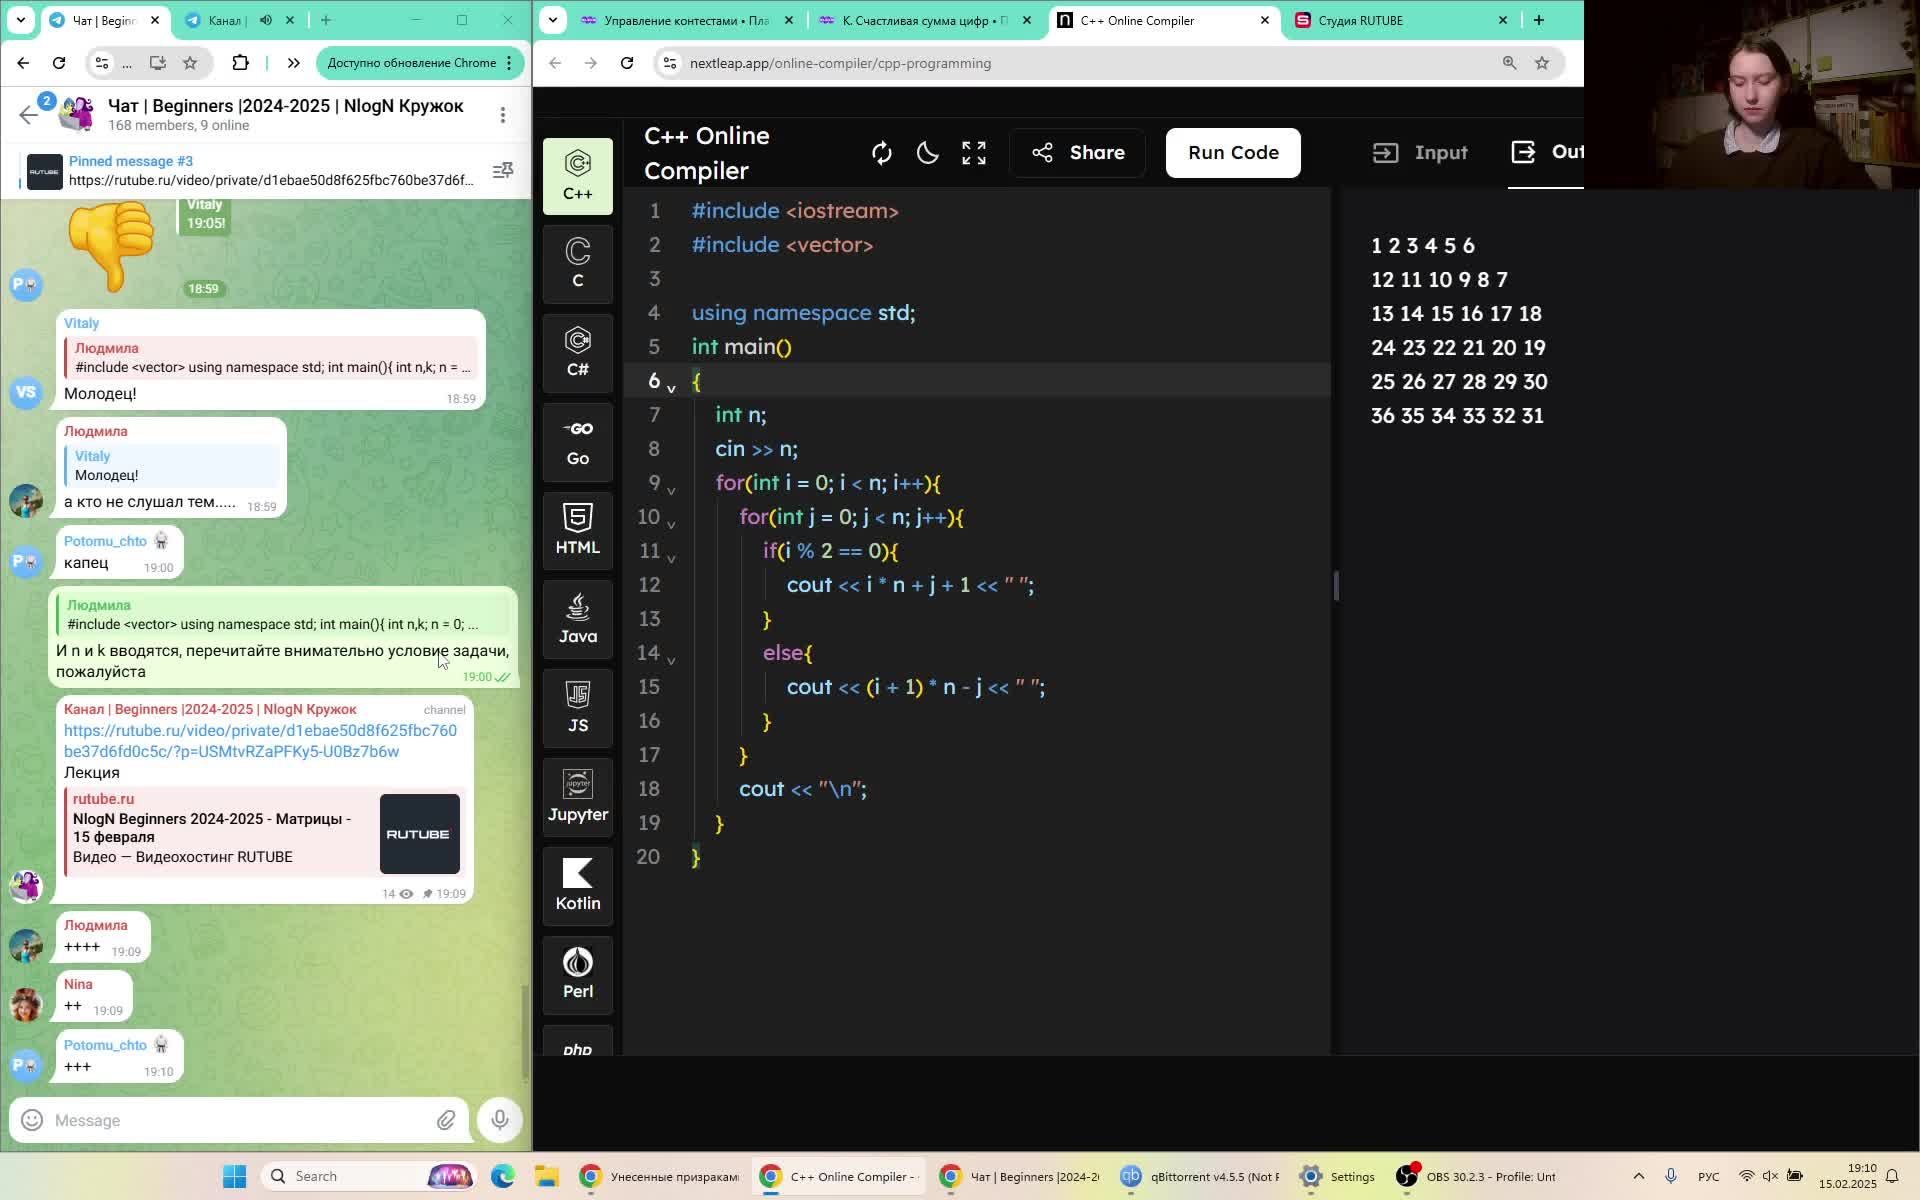
Task: Select the Kotlin language icon
Action: pos(578,885)
